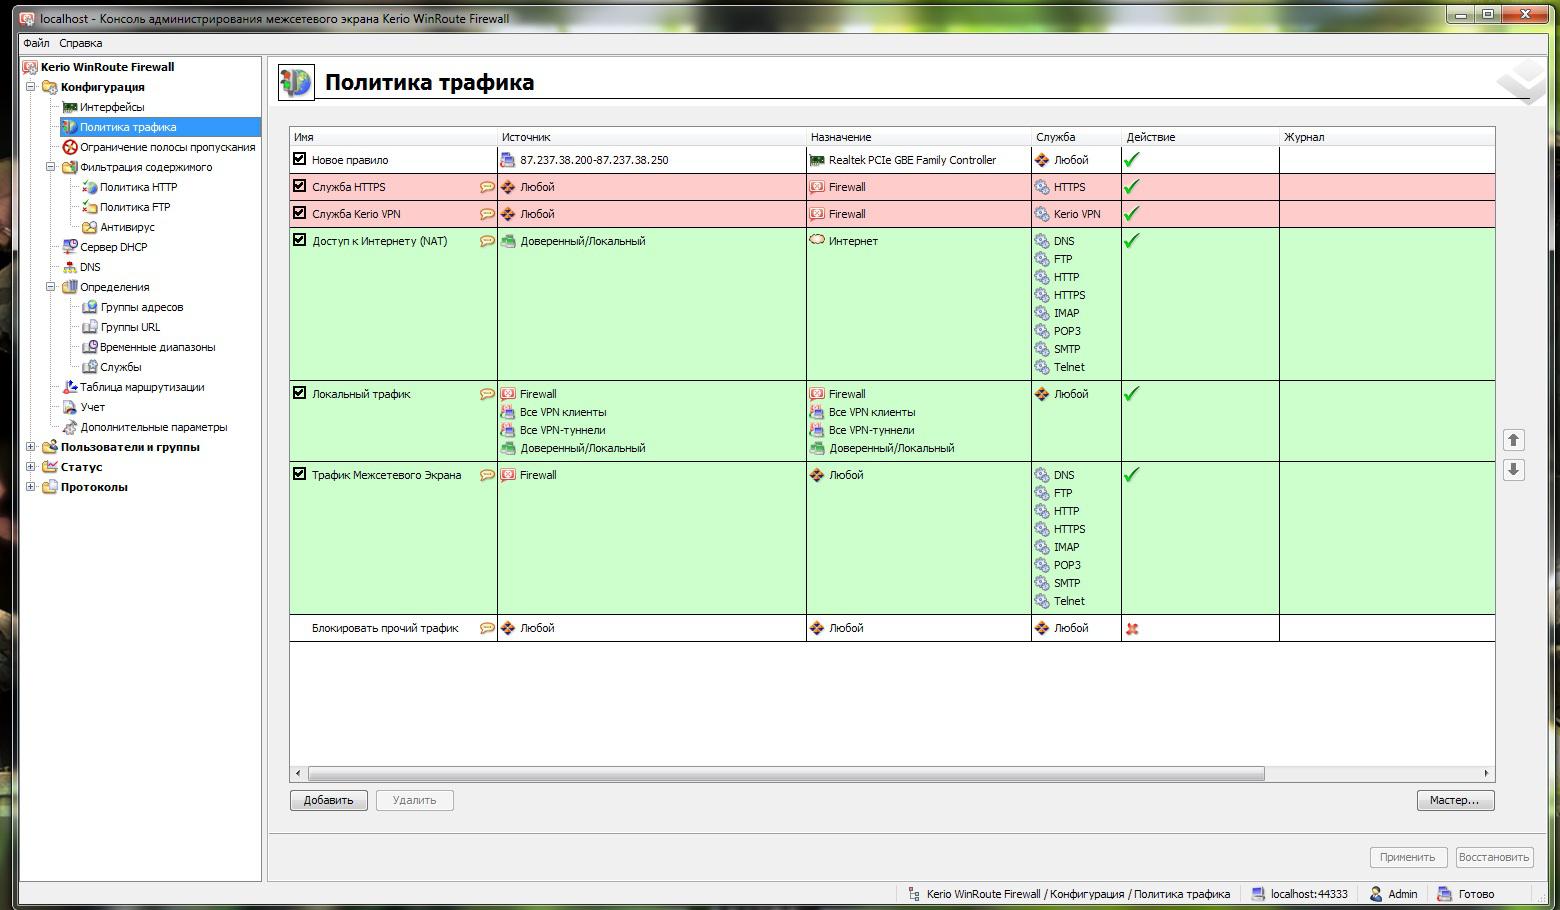Click the Admin user icon in status bar
Viewport: 1560px width, 910px height.
pyautogui.click(x=1376, y=894)
